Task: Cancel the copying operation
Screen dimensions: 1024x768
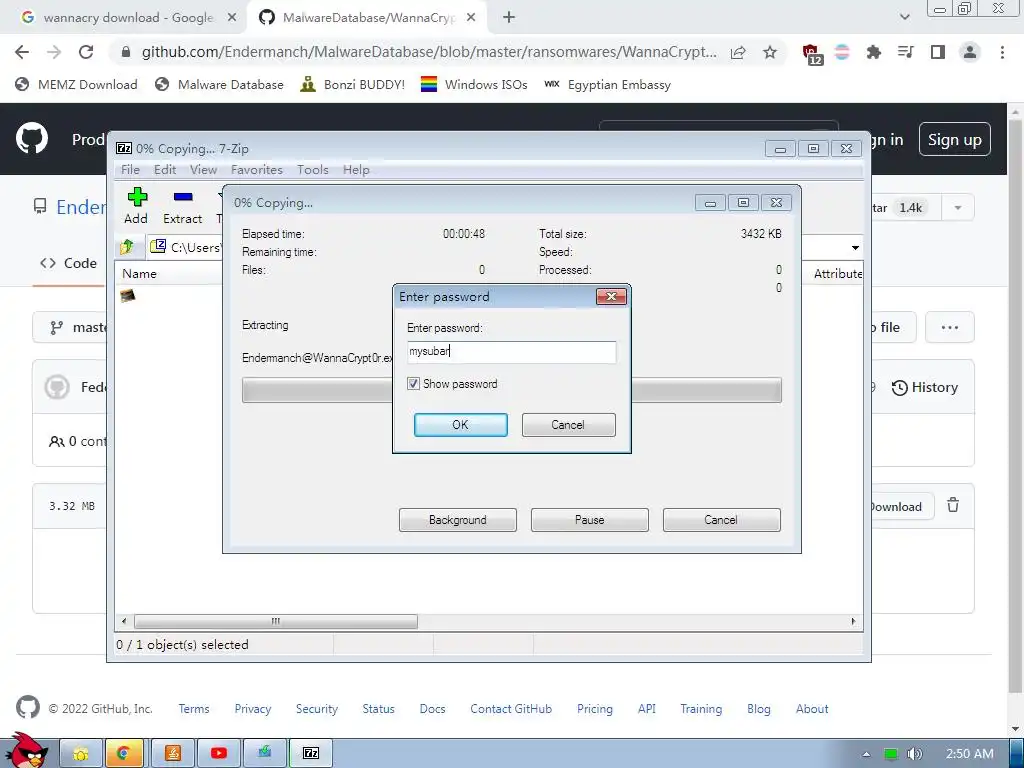Action: point(721,520)
